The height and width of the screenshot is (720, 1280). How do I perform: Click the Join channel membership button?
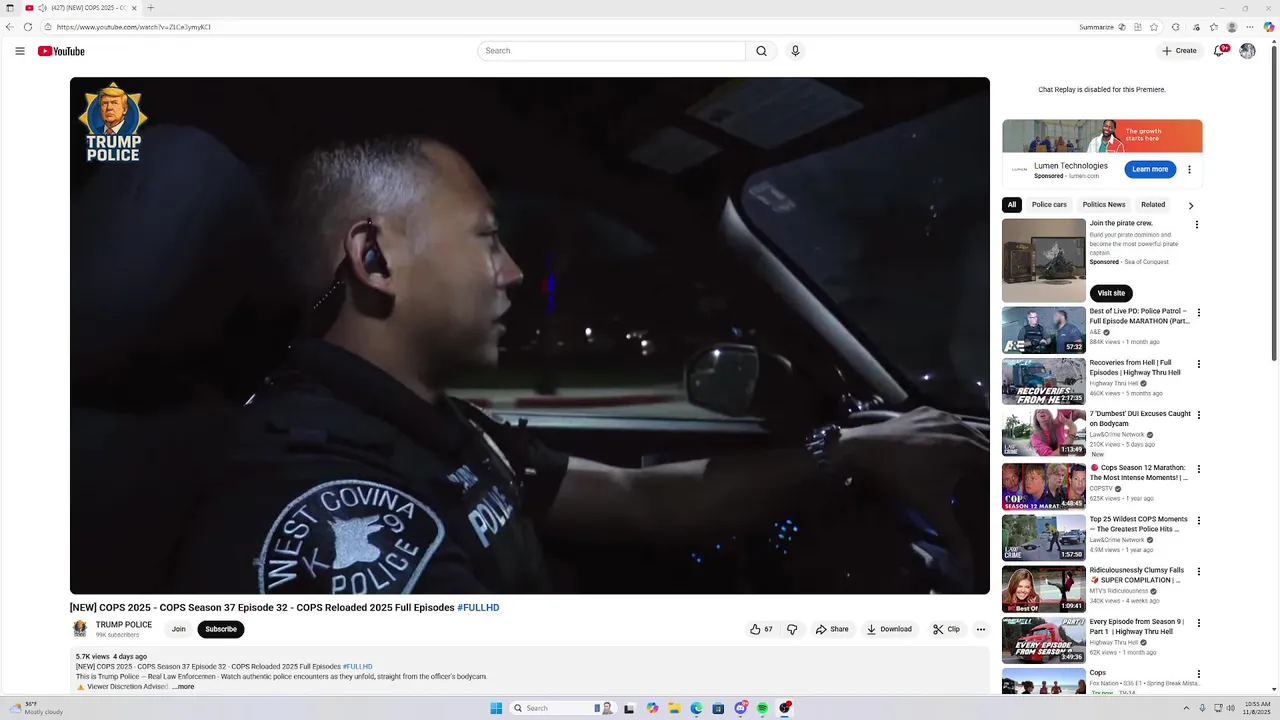click(178, 629)
